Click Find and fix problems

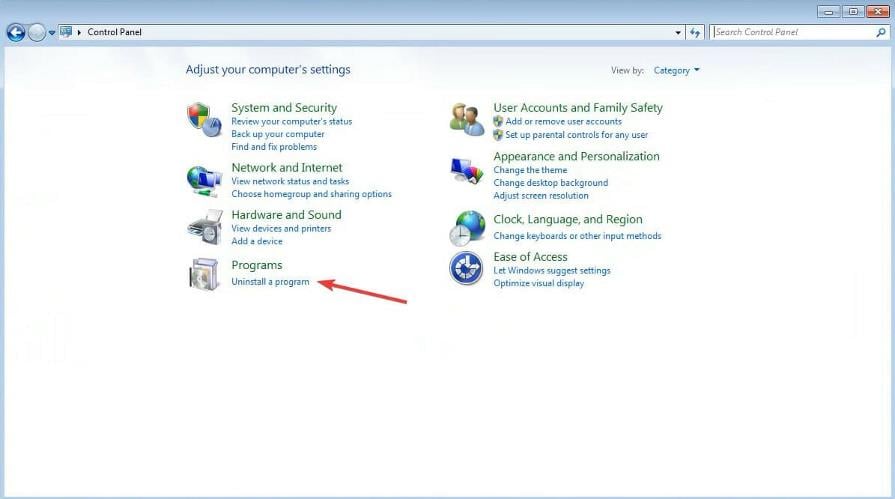pyautogui.click(x=274, y=147)
